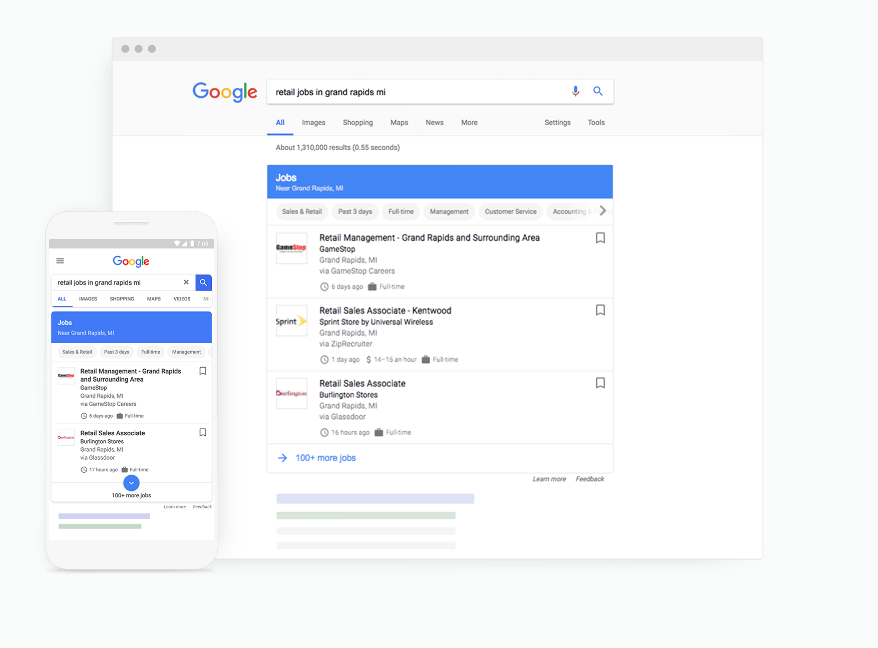
Task: Select the Customer Service filter chip
Action: pyautogui.click(x=511, y=212)
